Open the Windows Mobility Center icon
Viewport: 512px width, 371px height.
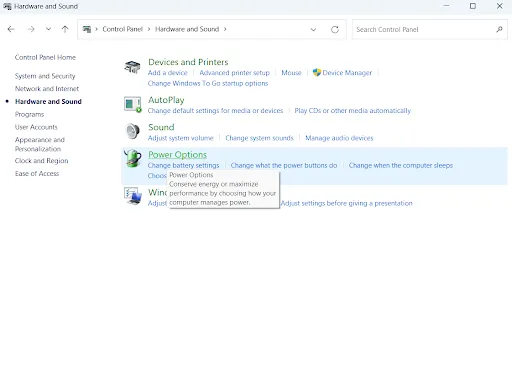click(x=133, y=196)
